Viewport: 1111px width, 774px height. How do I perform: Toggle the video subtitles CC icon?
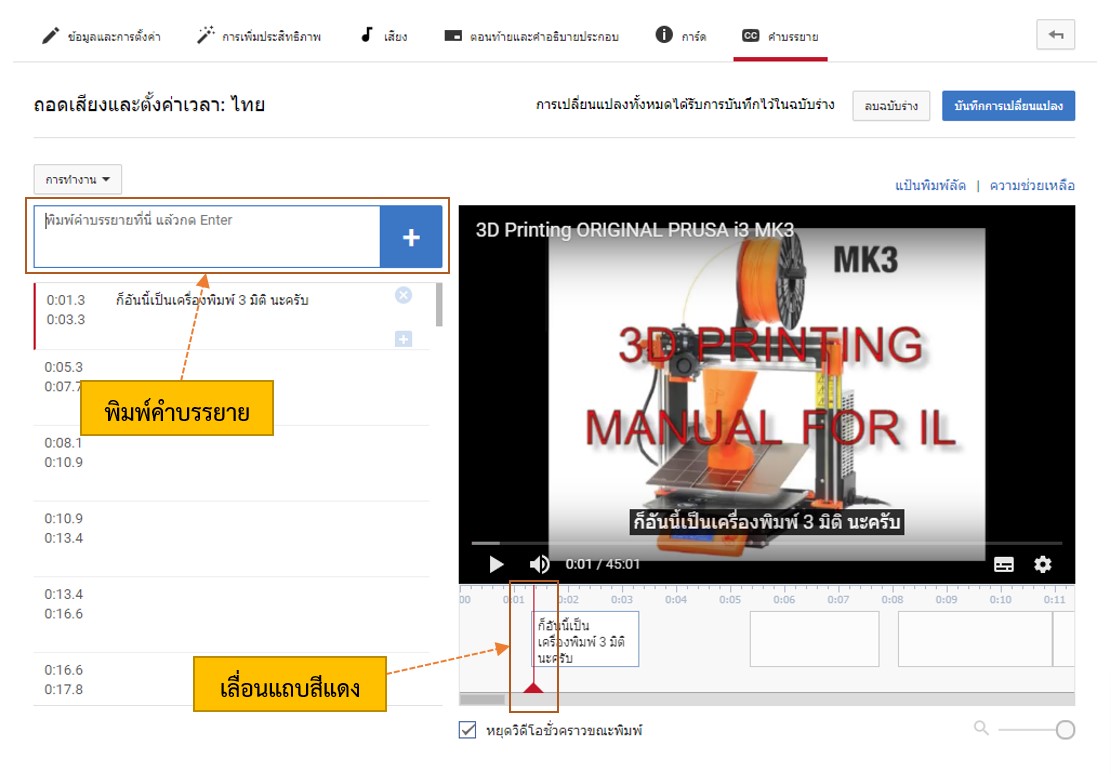1004,564
